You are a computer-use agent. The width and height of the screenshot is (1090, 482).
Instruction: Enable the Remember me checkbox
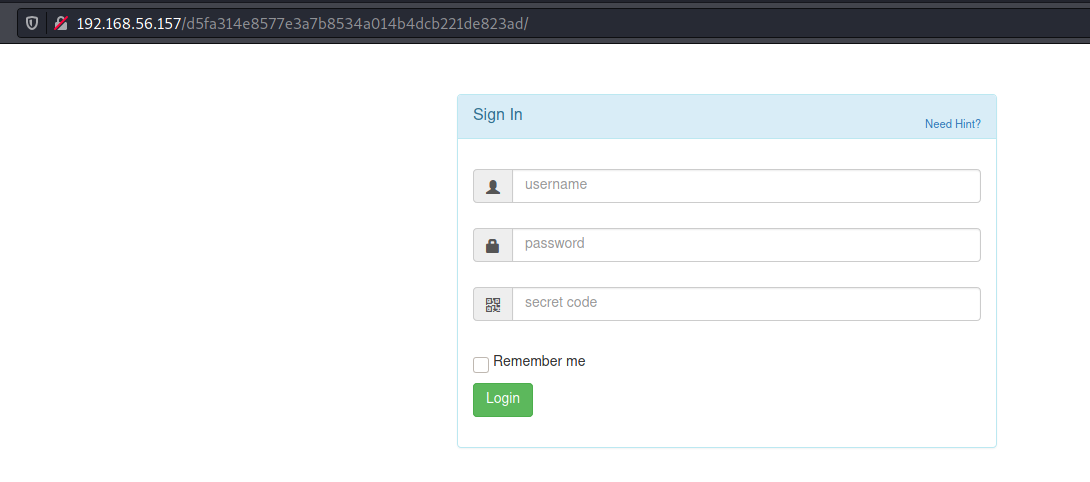(481, 364)
